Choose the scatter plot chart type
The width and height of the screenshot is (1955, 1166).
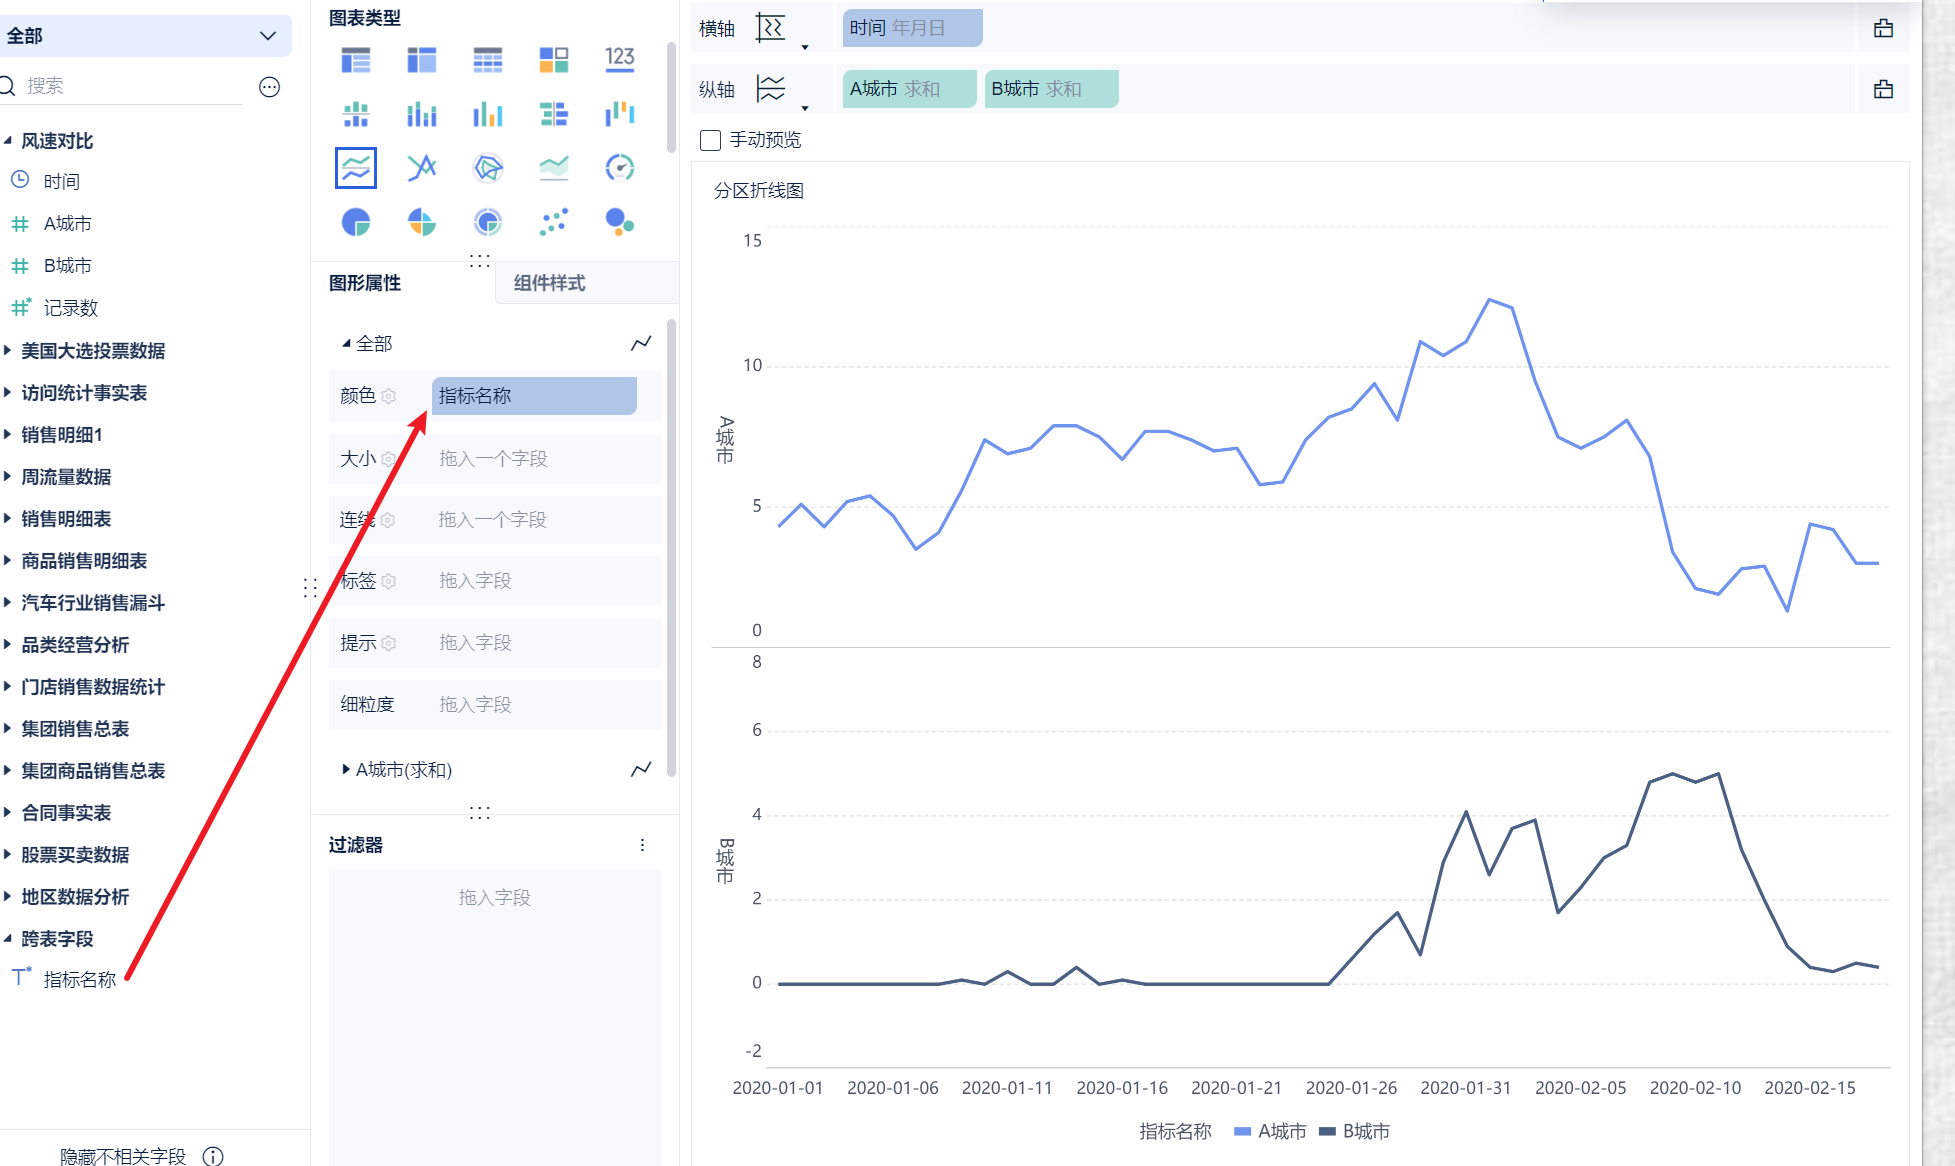click(553, 222)
